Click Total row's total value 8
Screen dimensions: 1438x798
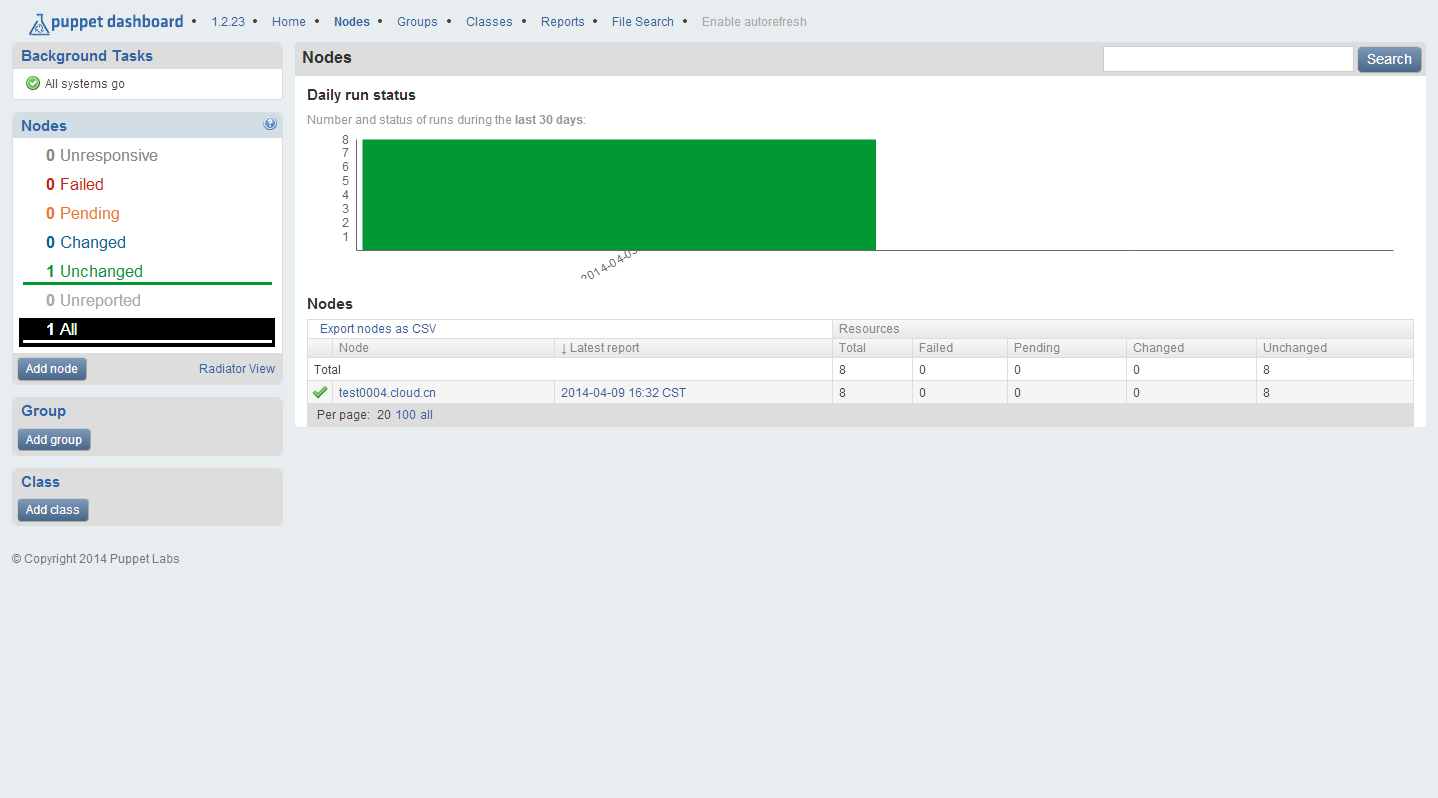point(842,370)
